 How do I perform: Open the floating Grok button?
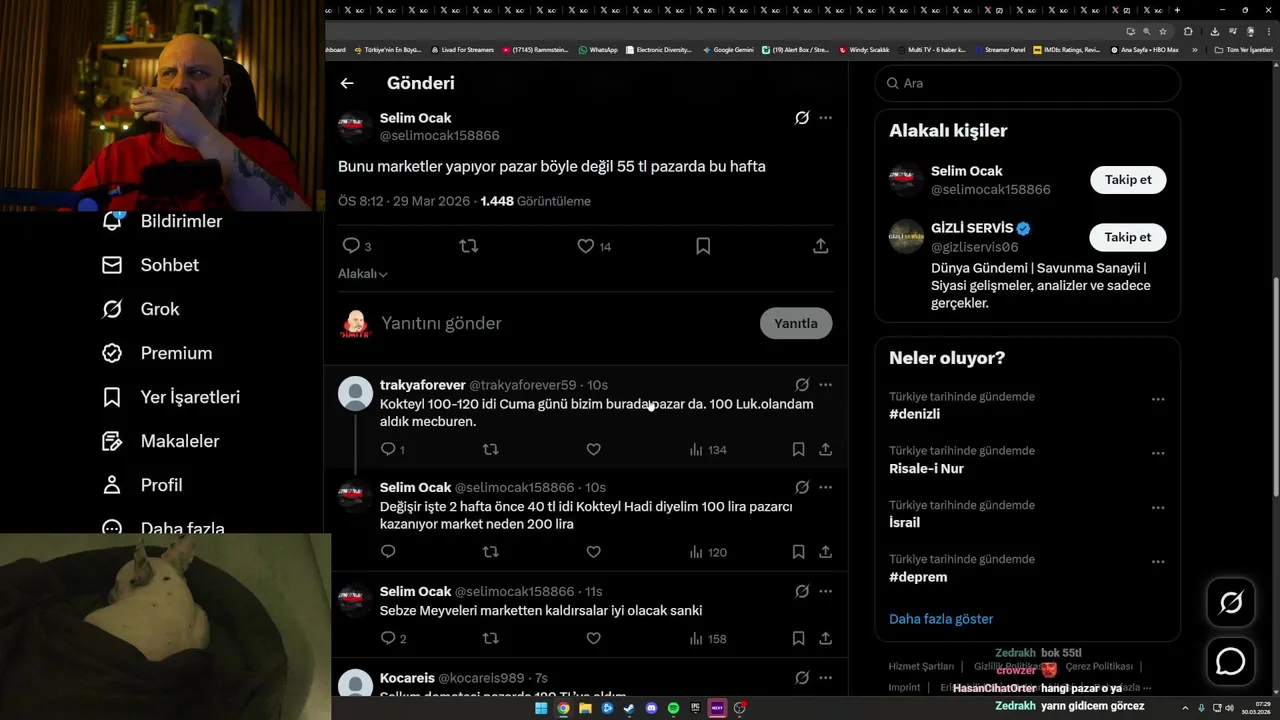(x=1230, y=602)
